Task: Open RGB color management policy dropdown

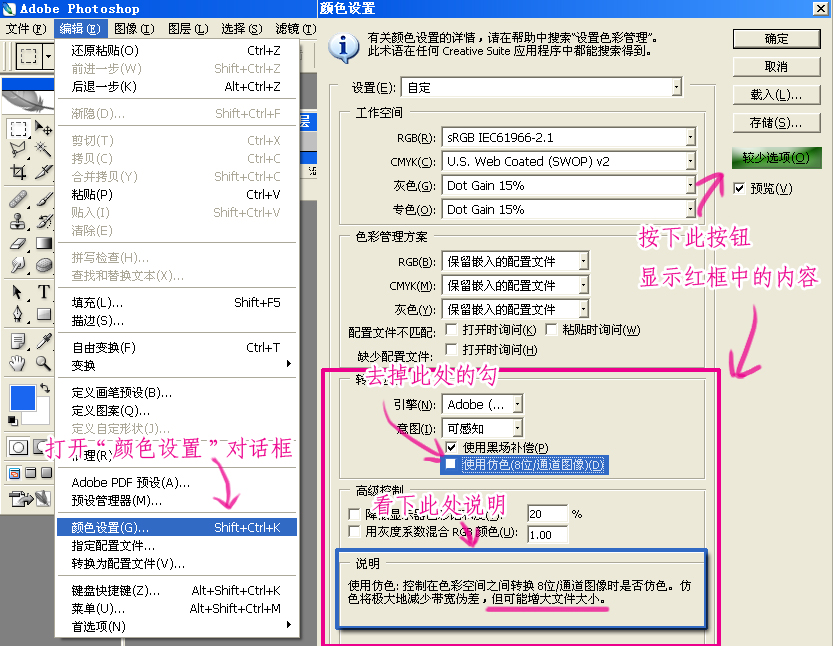Action: coord(515,261)
